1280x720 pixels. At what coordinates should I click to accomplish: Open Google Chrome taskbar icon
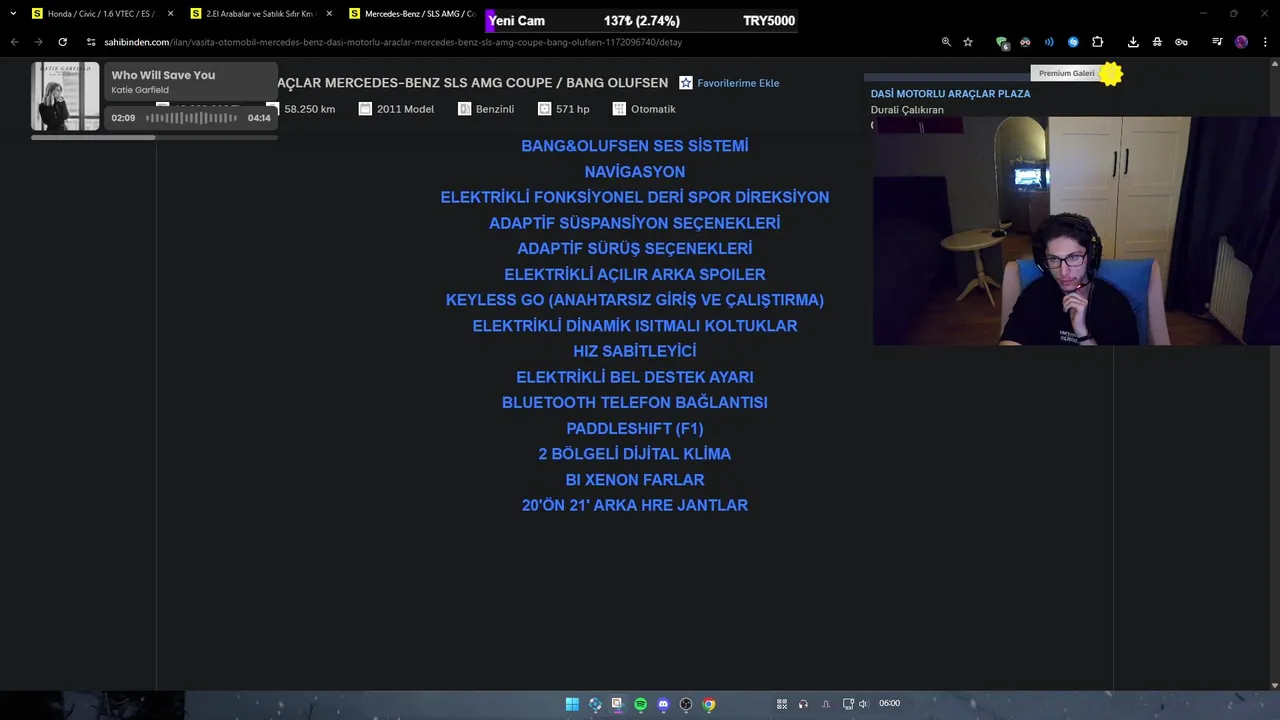[709, 704]
